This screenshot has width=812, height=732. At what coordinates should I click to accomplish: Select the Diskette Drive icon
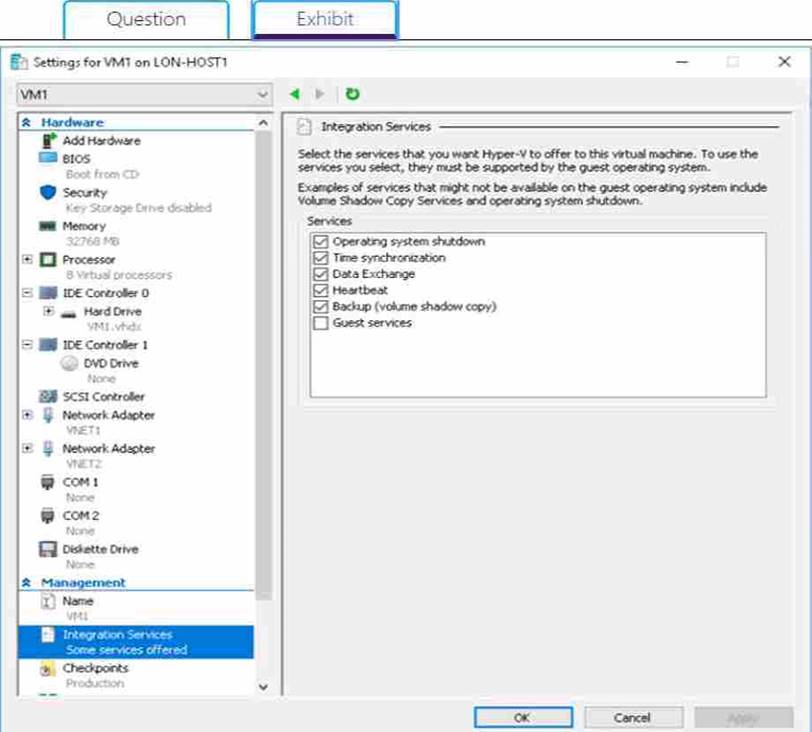(47, 549)
